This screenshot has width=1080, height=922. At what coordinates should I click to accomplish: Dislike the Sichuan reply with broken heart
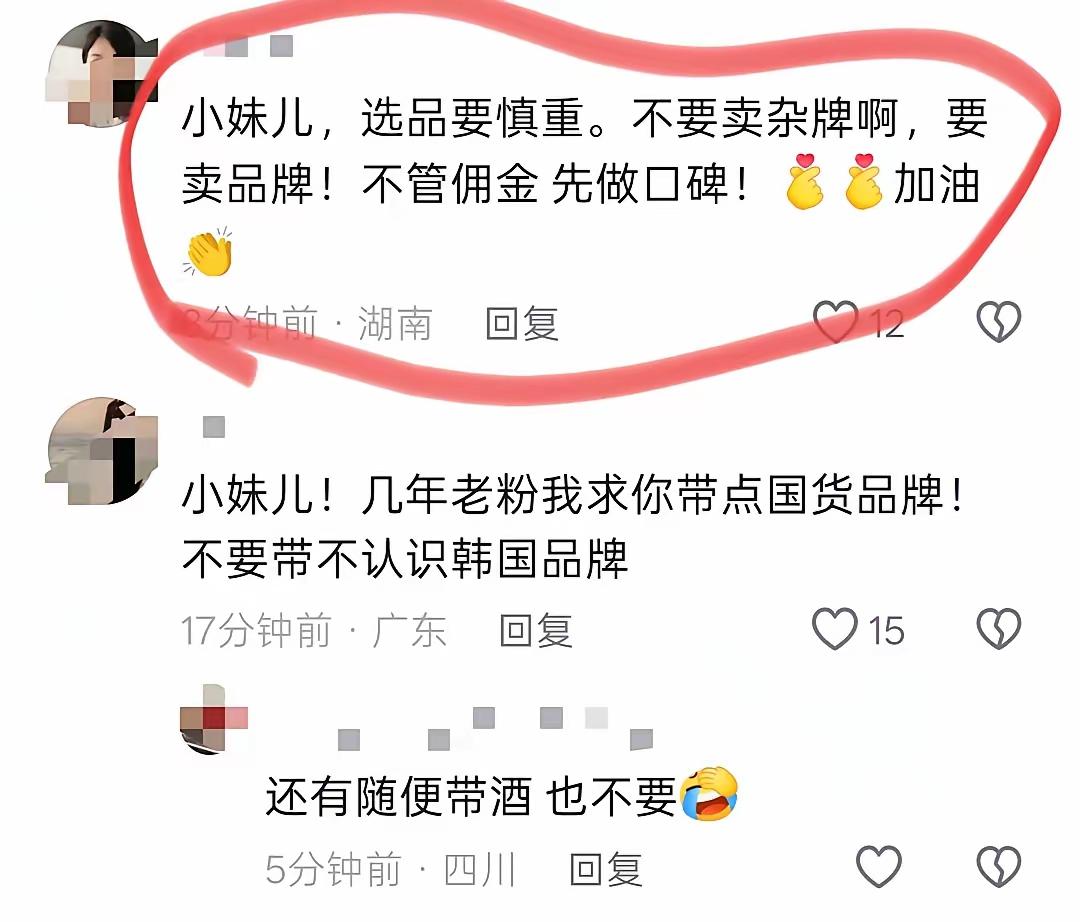(999, 866)
